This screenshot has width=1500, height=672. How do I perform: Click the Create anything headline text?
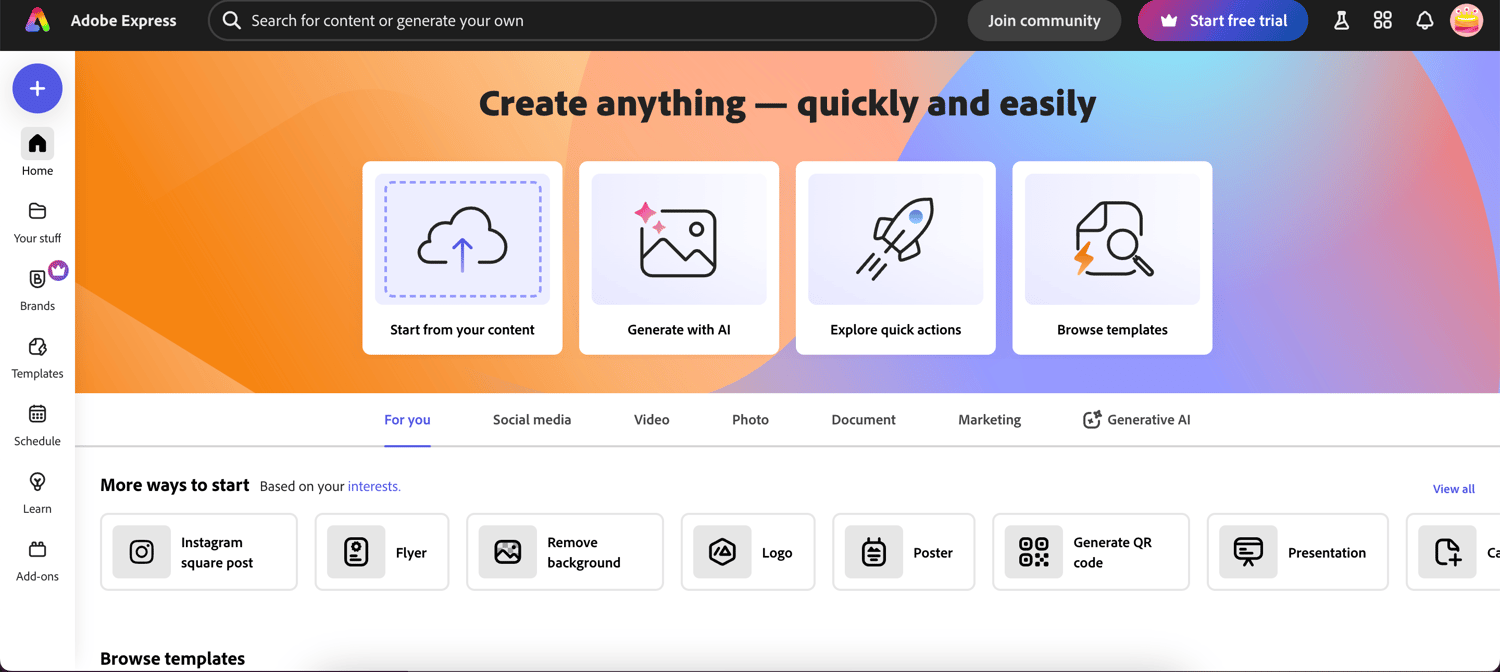click(x=788, y=103)
